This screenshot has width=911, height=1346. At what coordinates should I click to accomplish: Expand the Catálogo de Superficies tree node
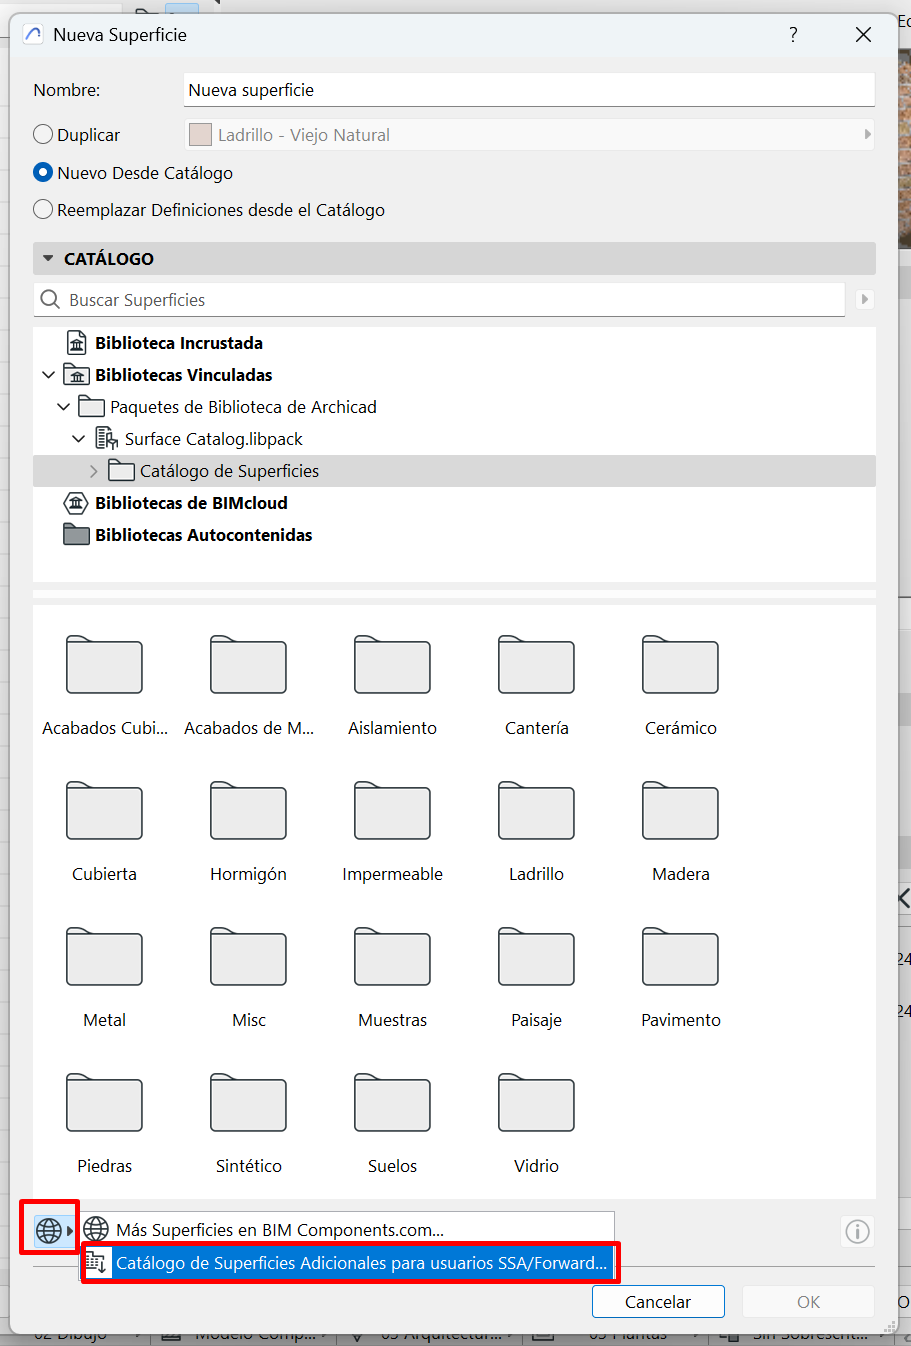click(x=93, y=471)
